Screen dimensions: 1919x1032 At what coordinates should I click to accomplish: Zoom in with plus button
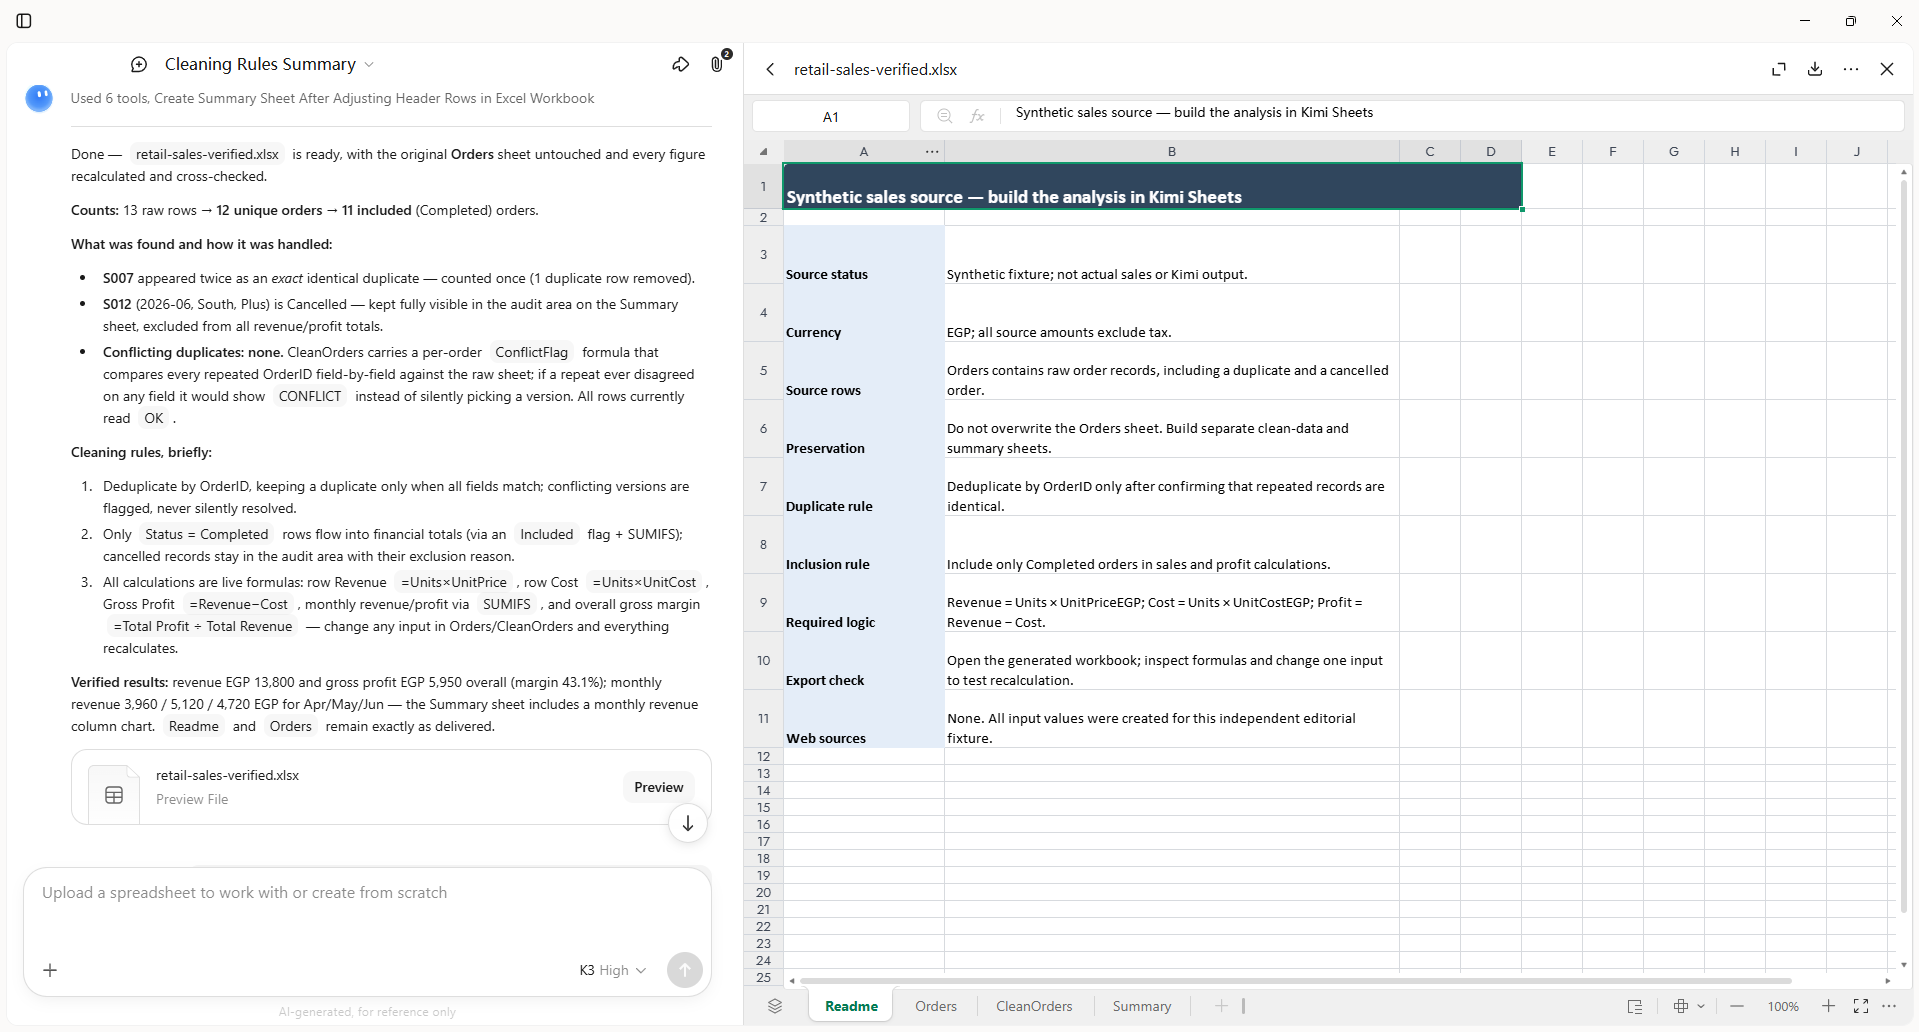[1828, 1006]
